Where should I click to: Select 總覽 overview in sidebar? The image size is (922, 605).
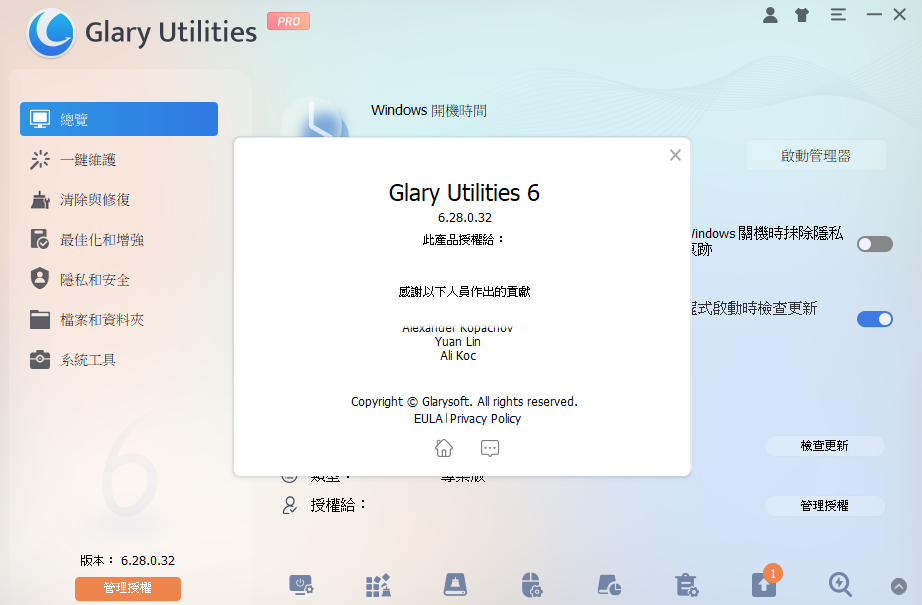point(119,119)
